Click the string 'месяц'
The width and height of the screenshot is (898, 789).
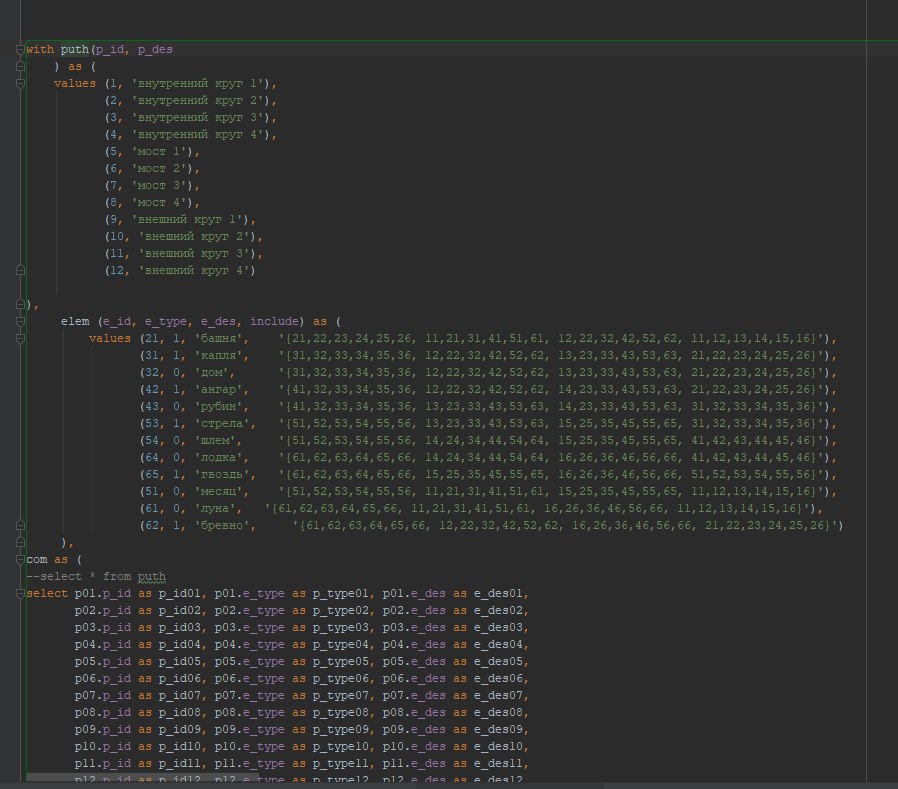(219, 491)
